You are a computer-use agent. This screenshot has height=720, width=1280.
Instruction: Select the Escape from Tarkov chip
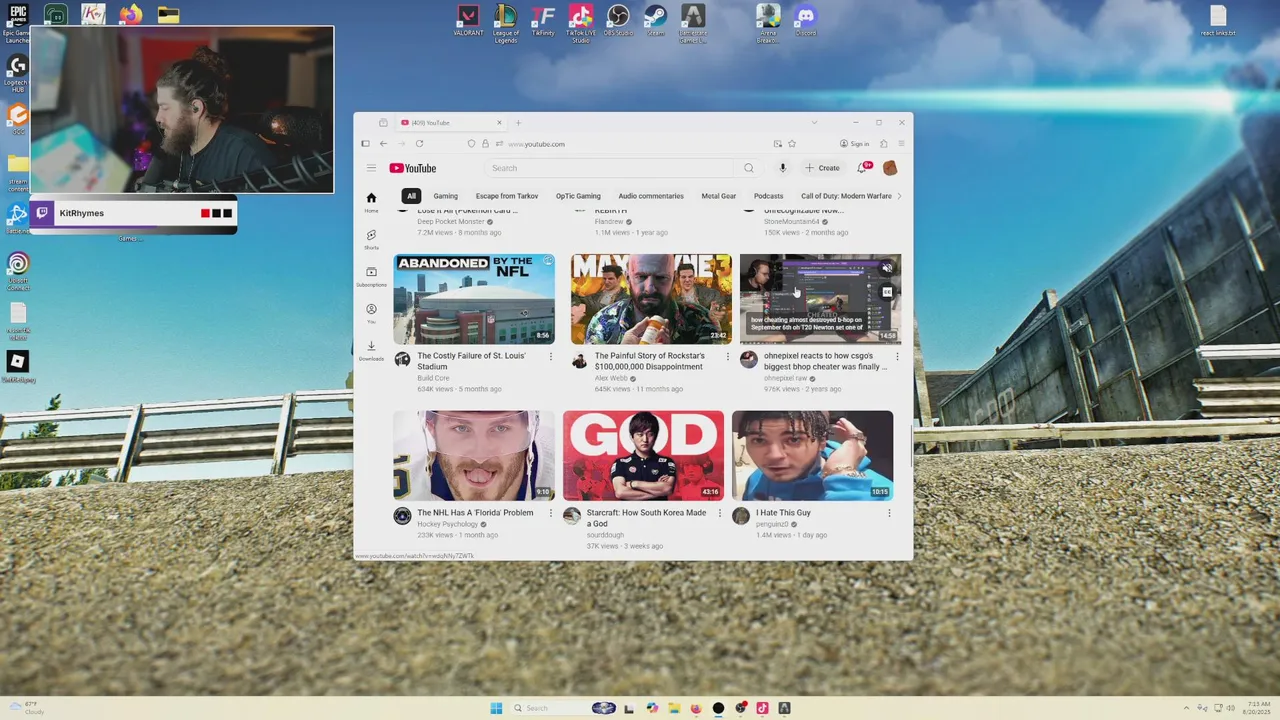click(507, 196)
